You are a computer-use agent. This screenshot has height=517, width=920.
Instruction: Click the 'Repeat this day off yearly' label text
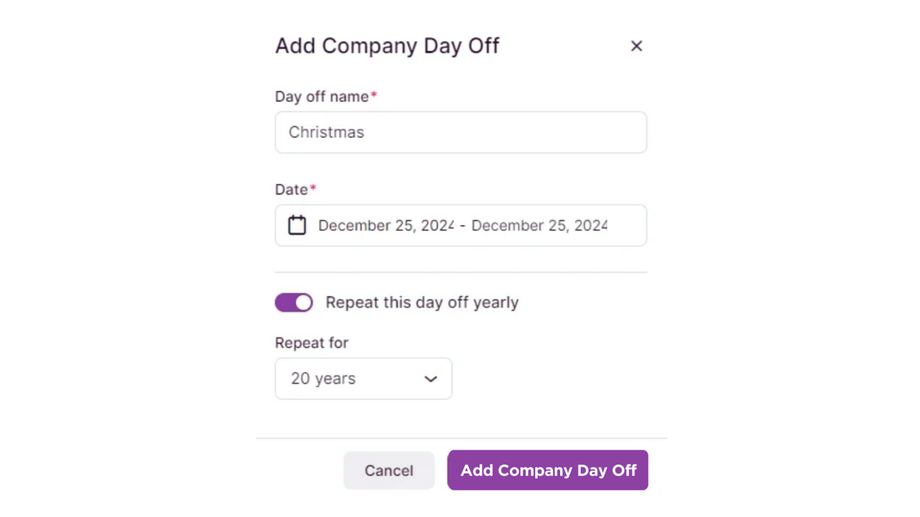422,302
